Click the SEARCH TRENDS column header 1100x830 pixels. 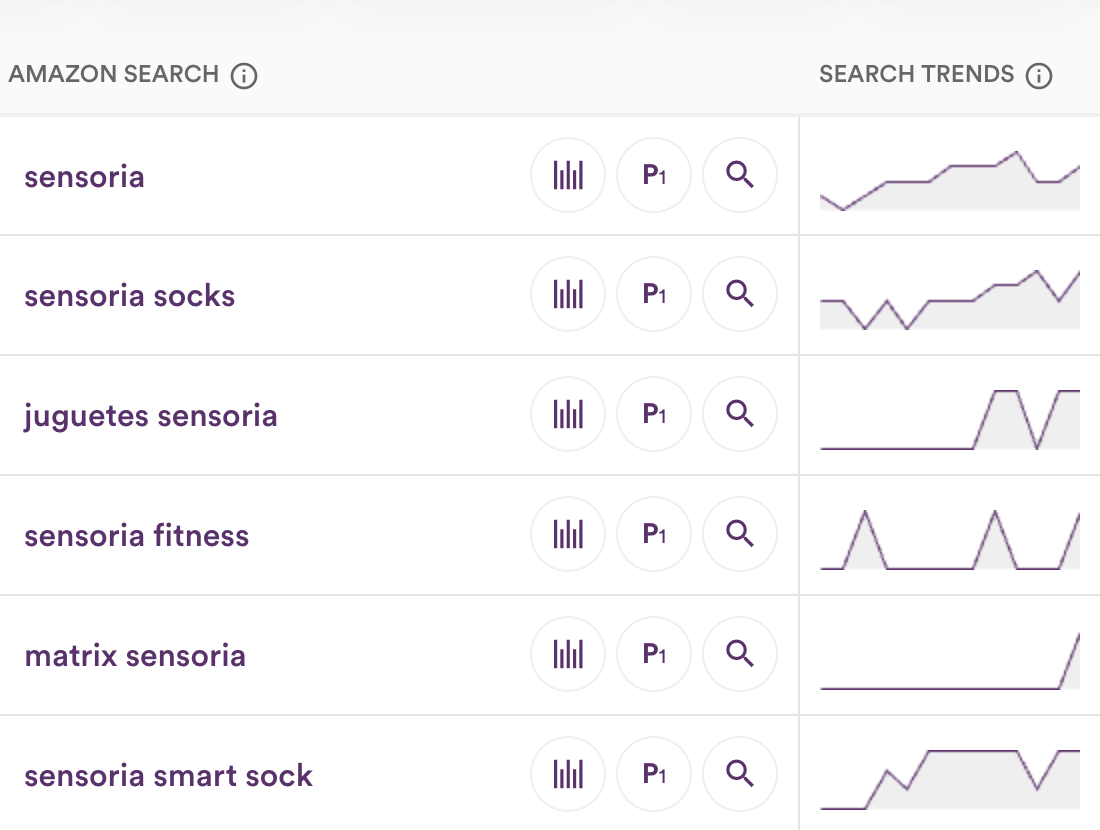[916, 74]
